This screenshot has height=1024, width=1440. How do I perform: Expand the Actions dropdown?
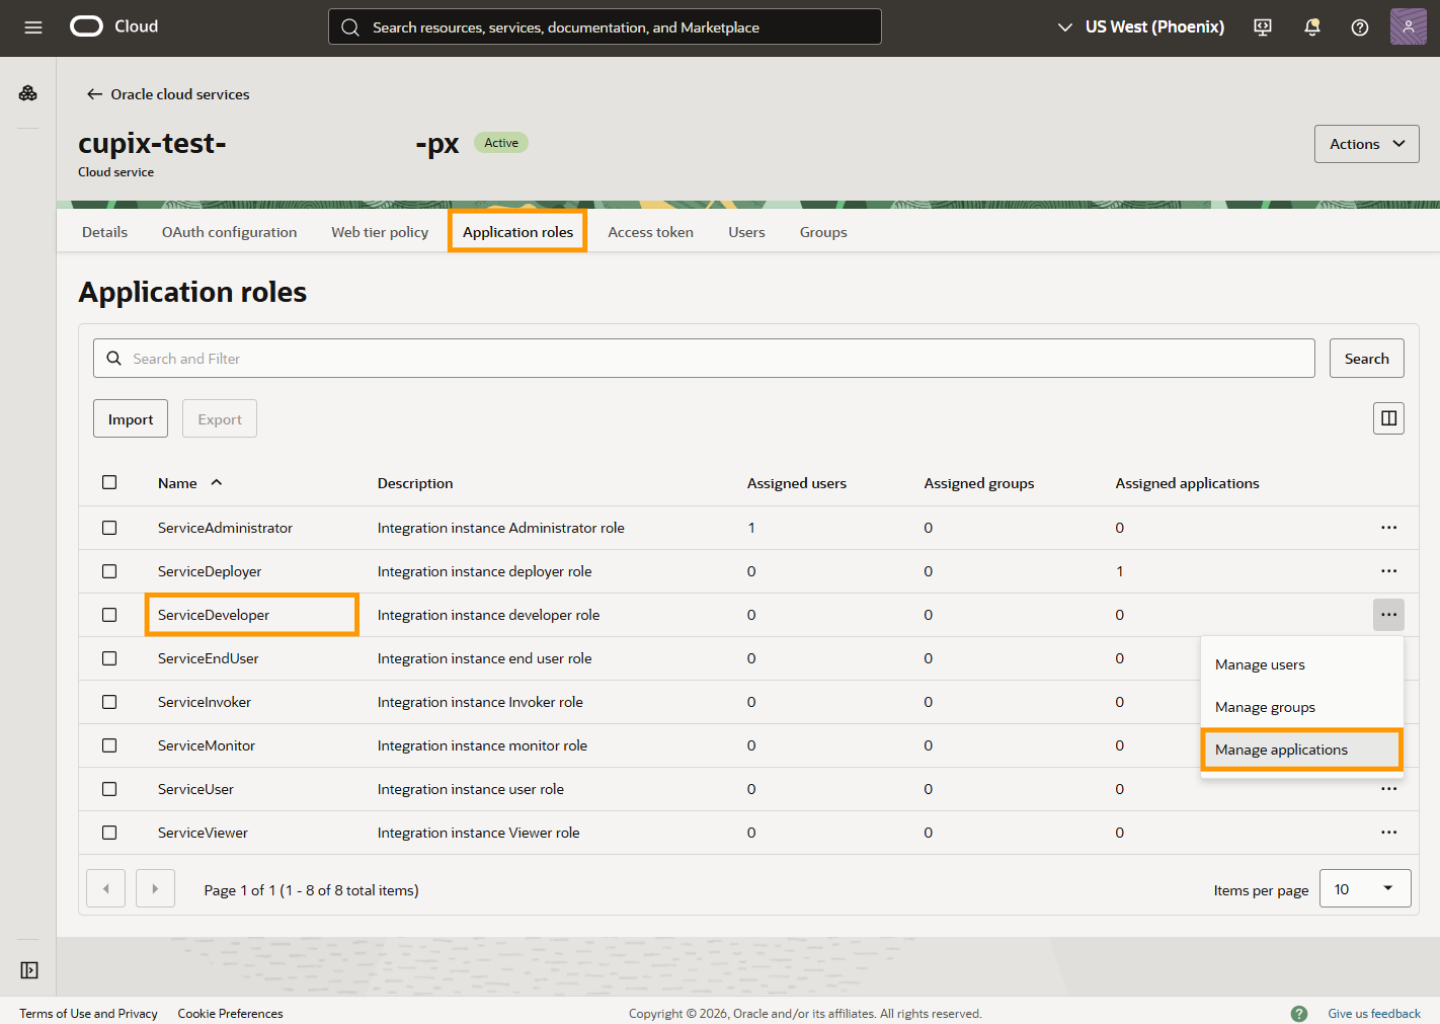pos(1366,144)
